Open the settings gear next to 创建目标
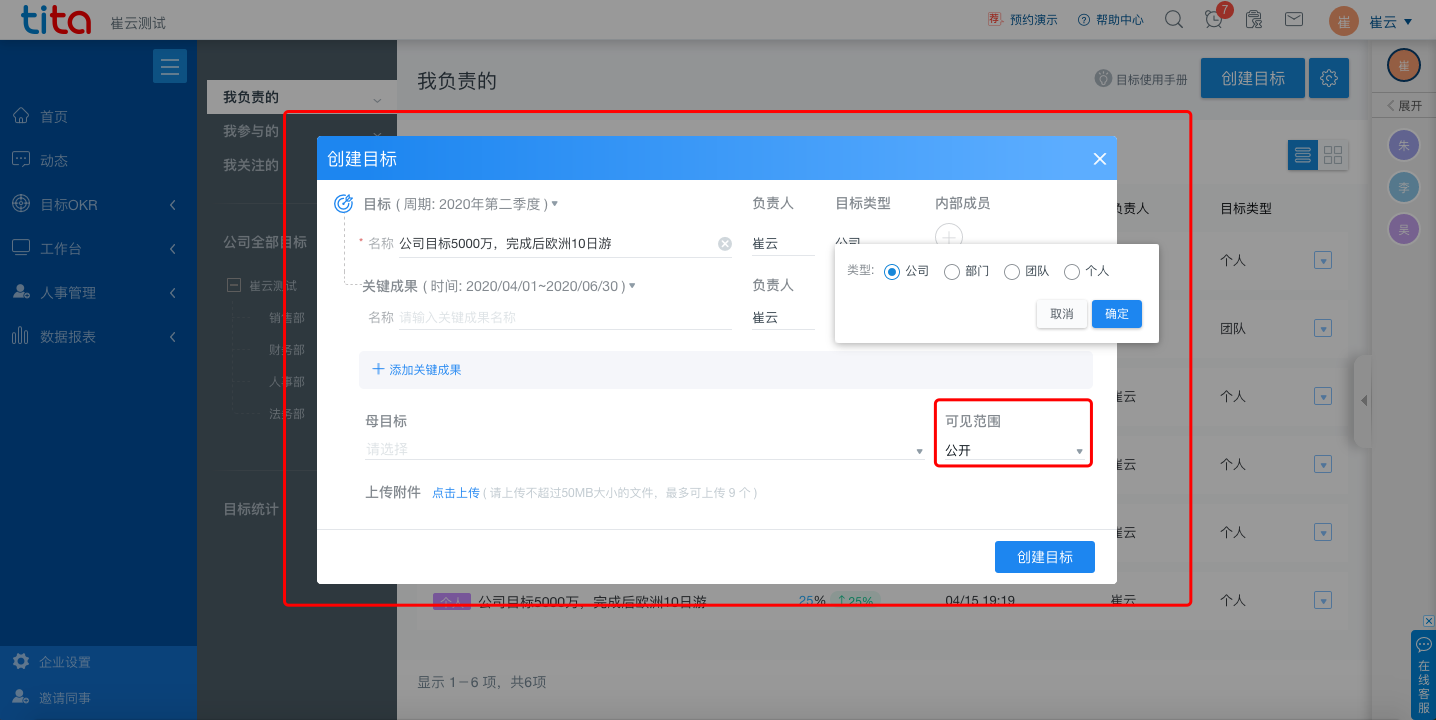Screen dimensions: 1436x720 (1329, 78)
